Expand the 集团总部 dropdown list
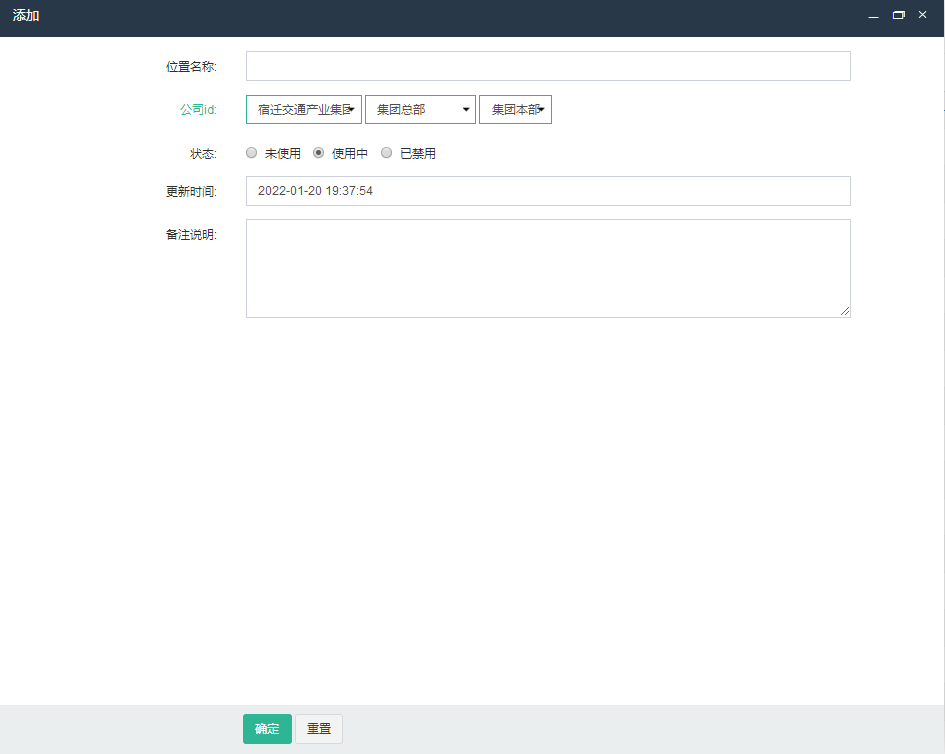The image size is (945, 754). (x=420, y=109)
